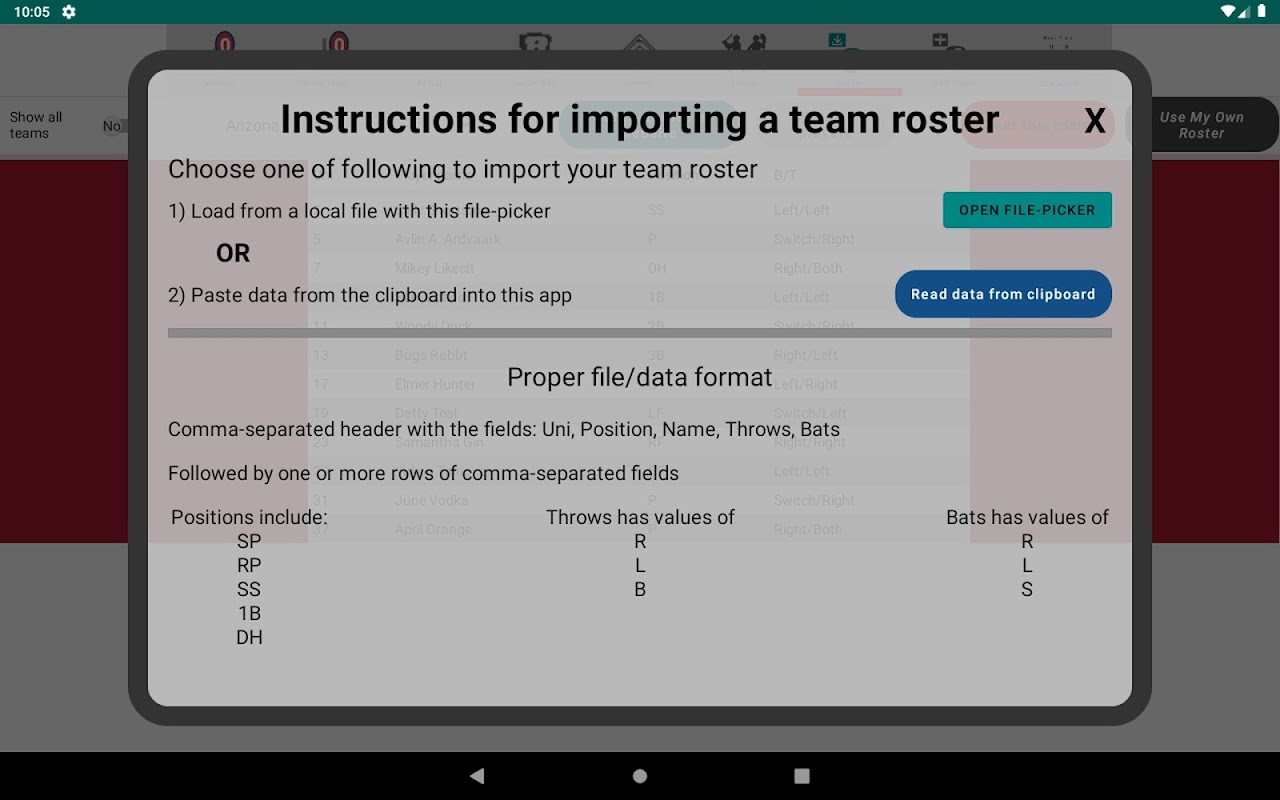Click the 'Comma-separated header with the fields' line
1280x800 pixels.
pos(504,430)
